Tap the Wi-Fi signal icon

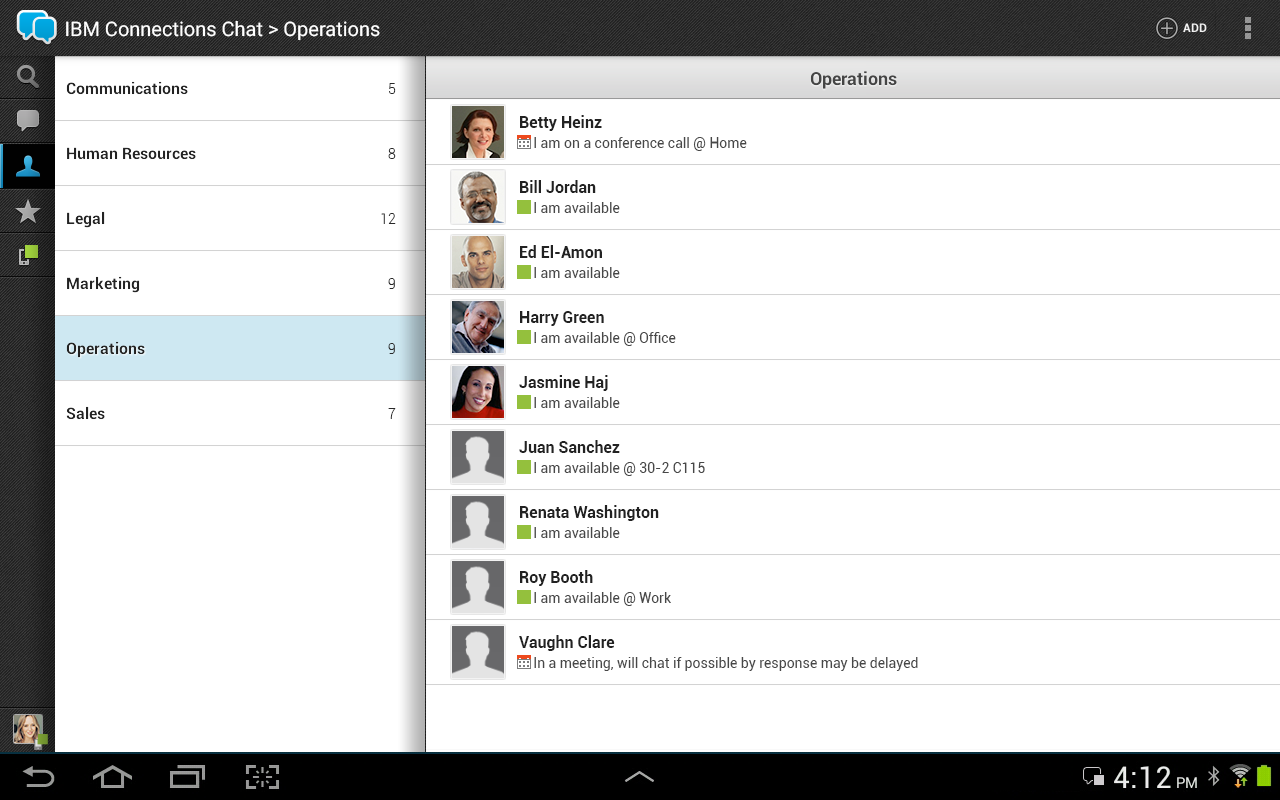[1240, 776]
